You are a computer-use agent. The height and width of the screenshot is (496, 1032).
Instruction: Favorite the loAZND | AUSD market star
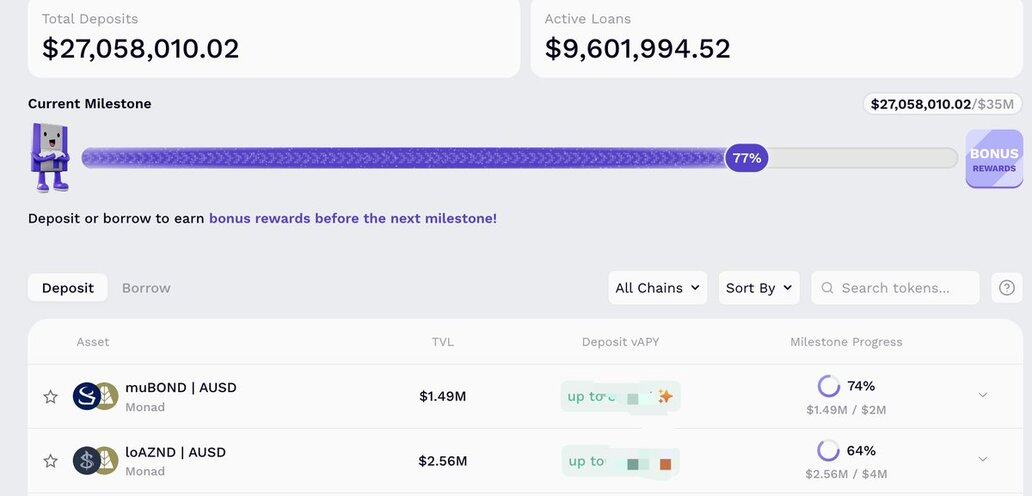(50, 461)
